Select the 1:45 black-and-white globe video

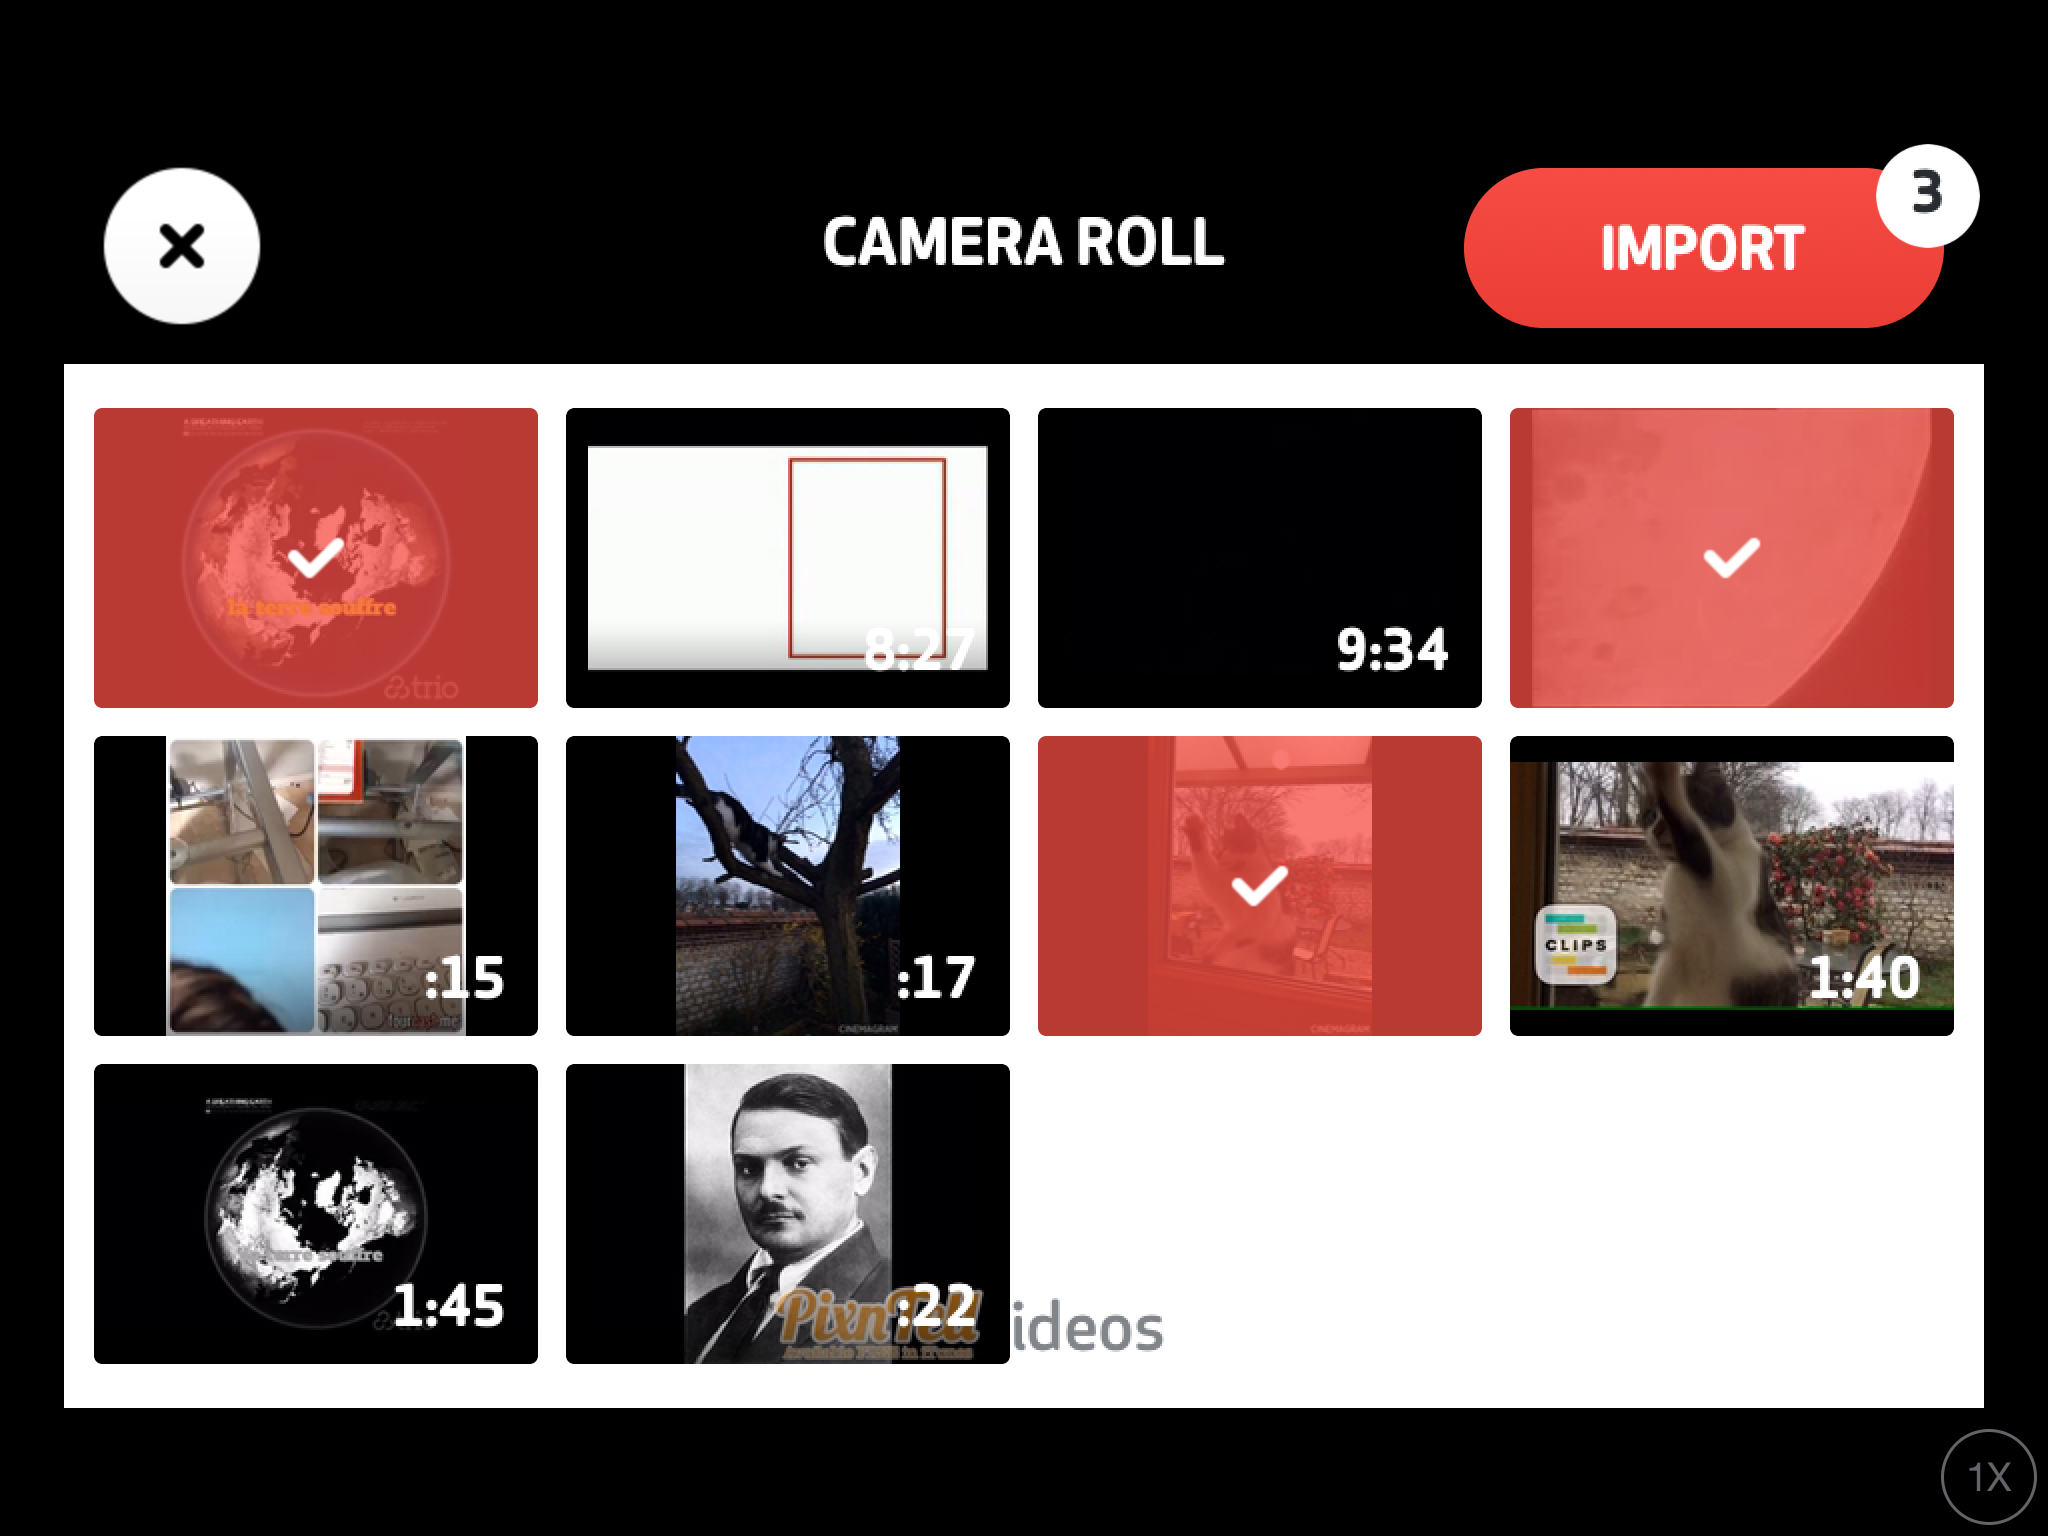[x=316, y=1214]
